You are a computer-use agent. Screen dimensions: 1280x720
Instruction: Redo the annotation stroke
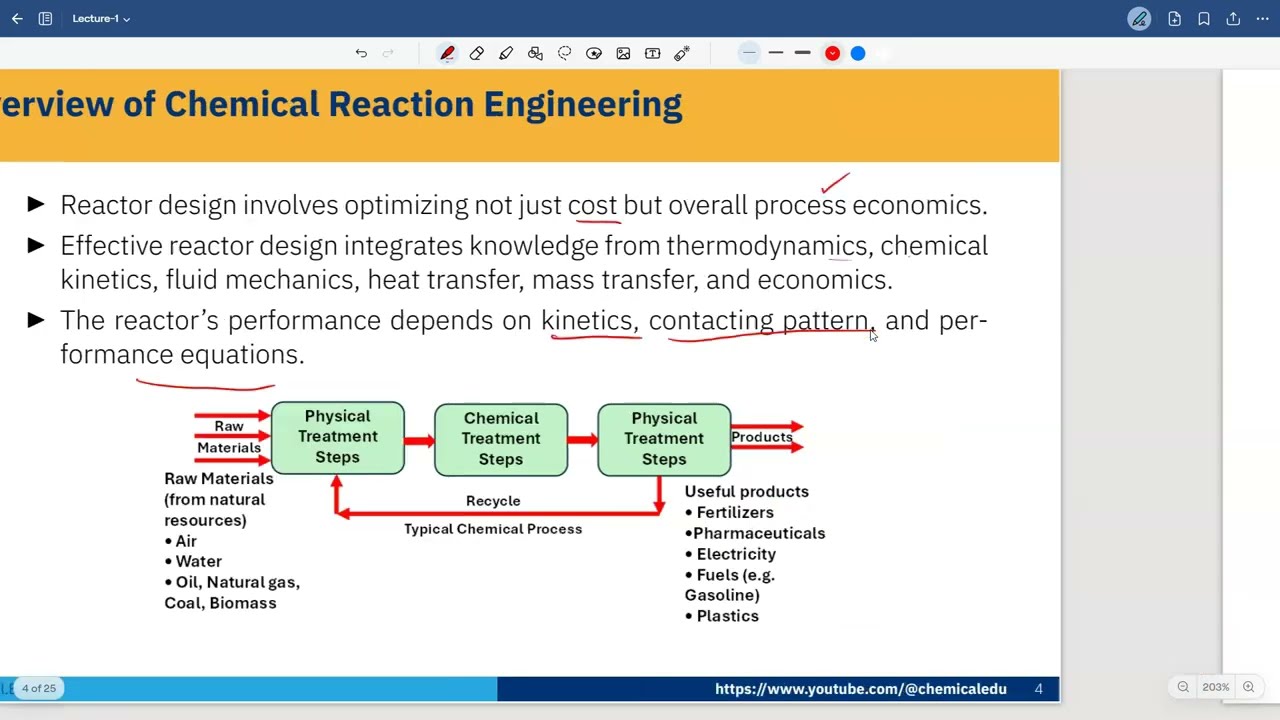pyautogui.click(x=388, y=53)
